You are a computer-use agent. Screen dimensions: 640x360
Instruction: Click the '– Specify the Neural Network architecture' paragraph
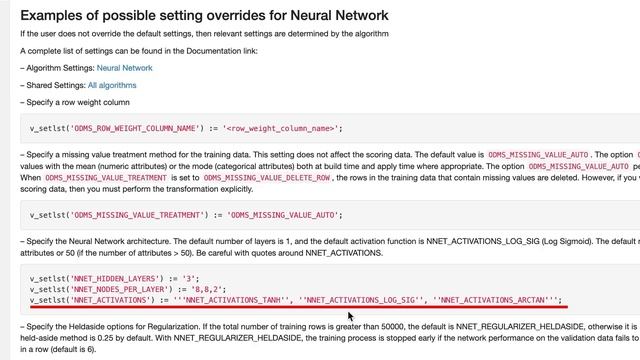point(330,247)
